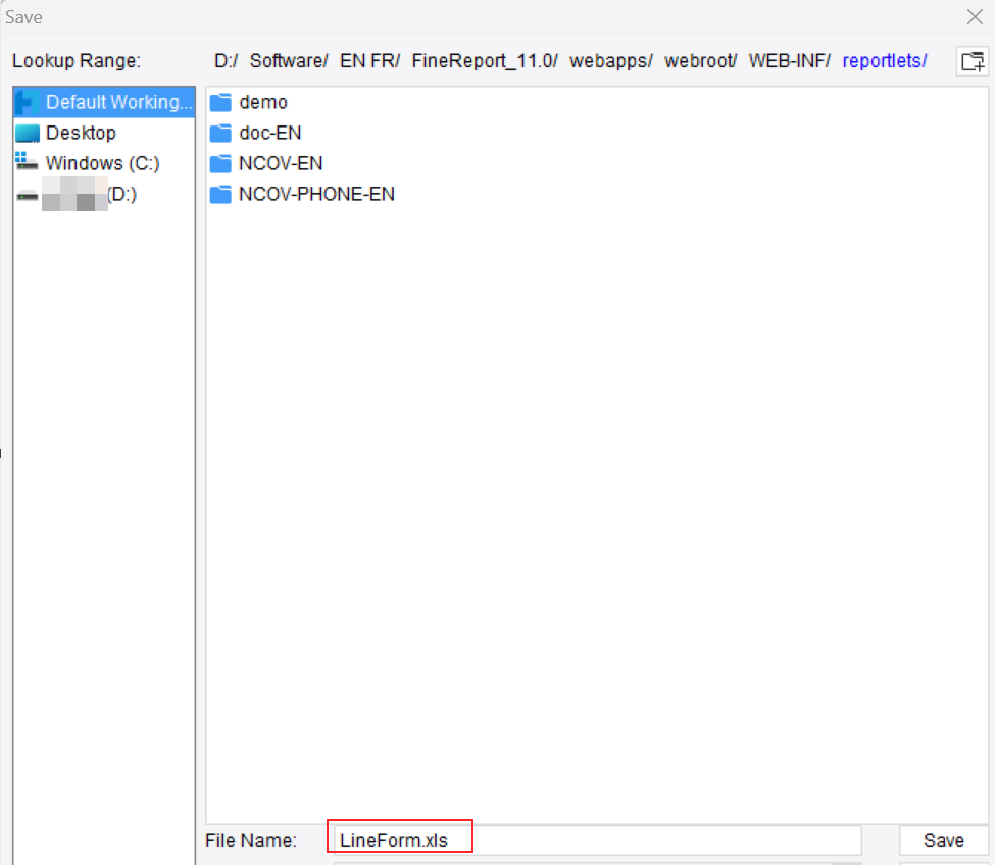The image size is (995, 865).
Task: Click the D: drive disk icon
Action: click(27, 195)
